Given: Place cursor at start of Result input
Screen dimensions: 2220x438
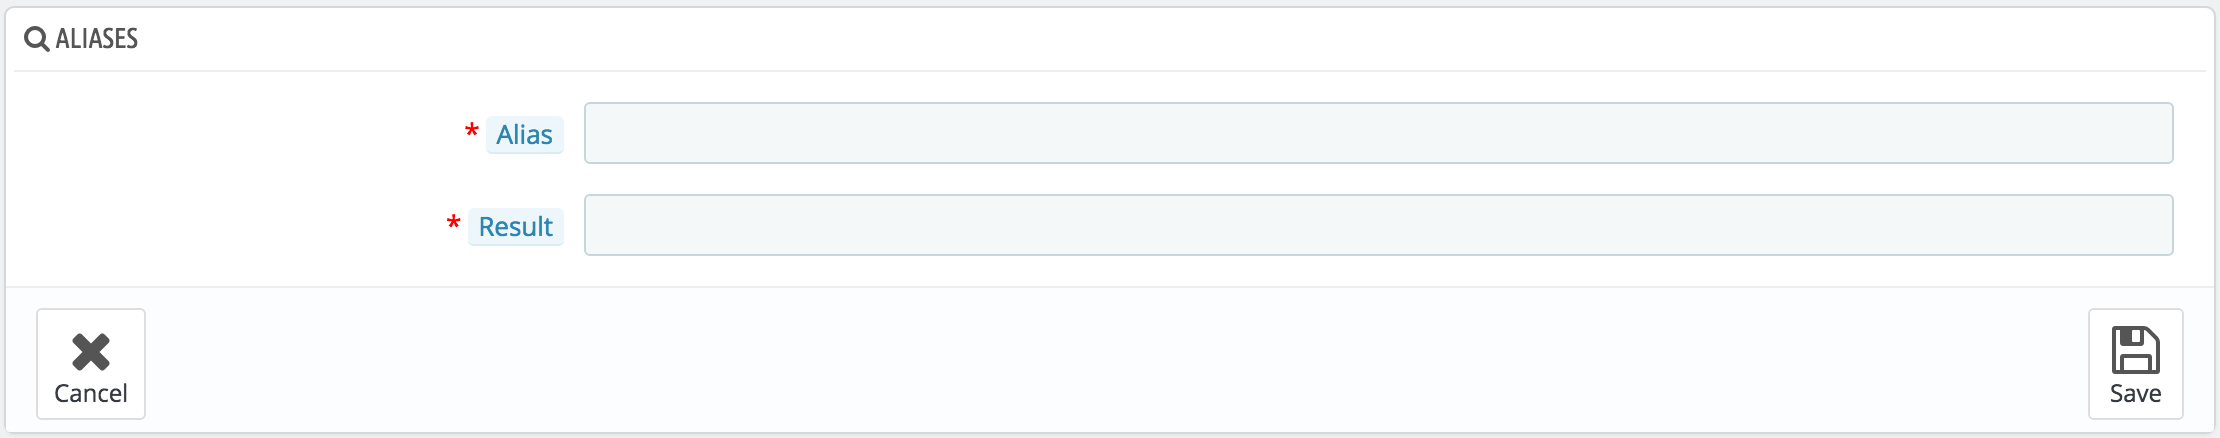Looking at the screenshot, I should (598, 225).
